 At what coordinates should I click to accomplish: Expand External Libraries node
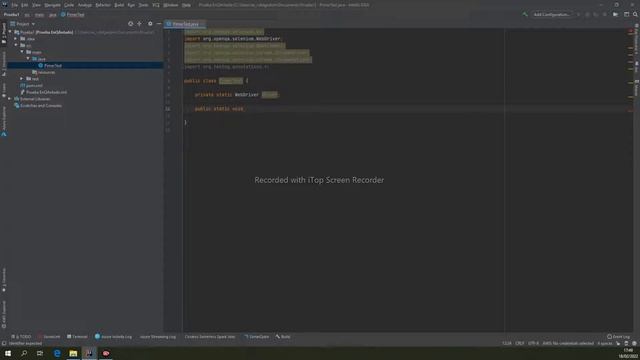pyautogui.click(x=10, y=99)
